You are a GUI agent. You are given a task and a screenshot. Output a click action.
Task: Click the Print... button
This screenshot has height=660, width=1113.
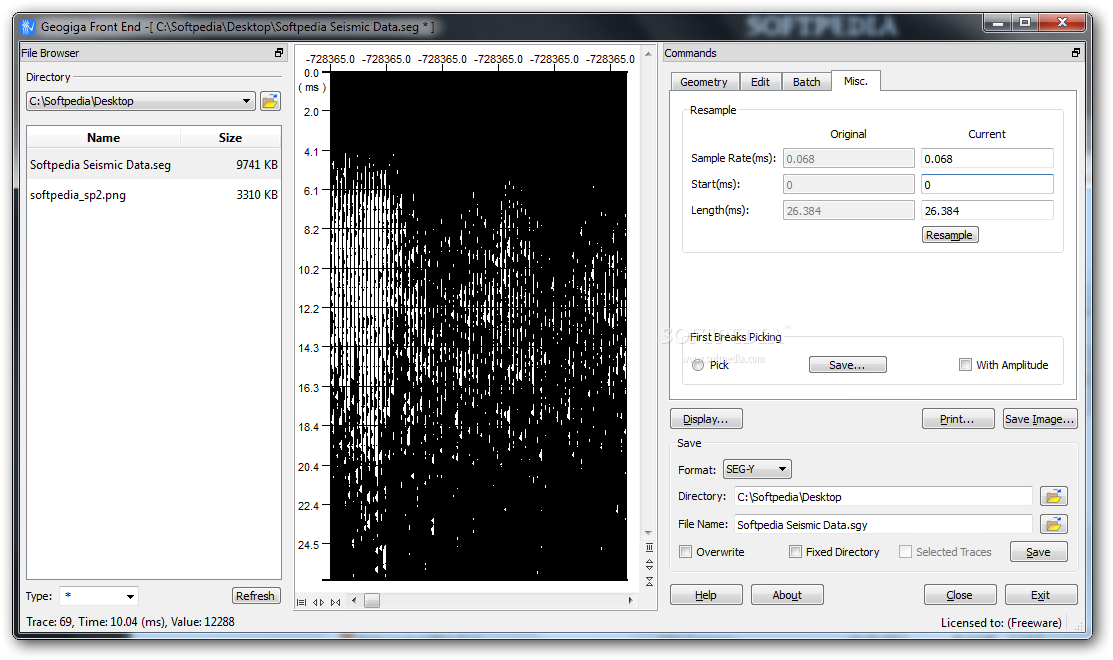click(x=958, y=419)
